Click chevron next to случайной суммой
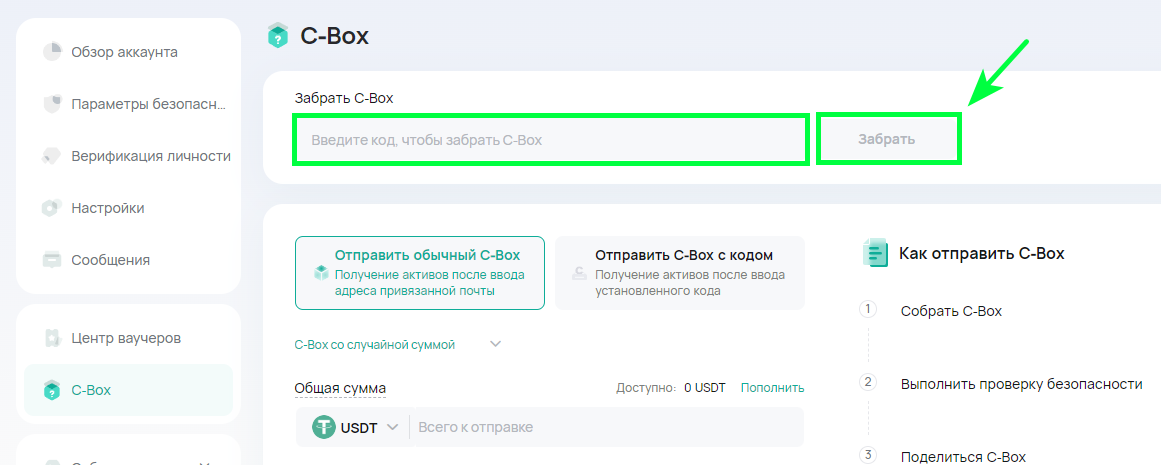1161x465 pixels. [495, 344]
